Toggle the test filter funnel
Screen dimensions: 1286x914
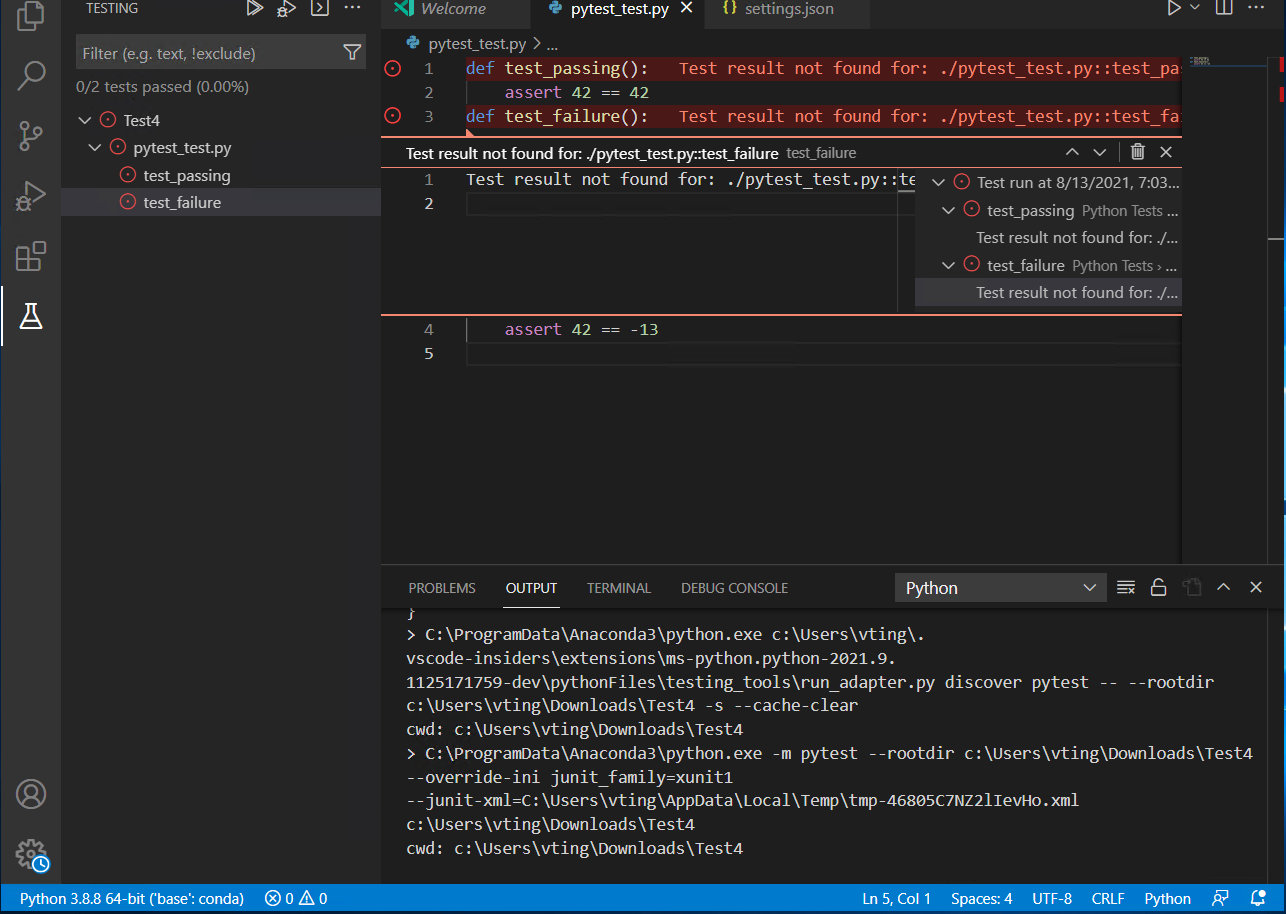click(x=352, y=50)
